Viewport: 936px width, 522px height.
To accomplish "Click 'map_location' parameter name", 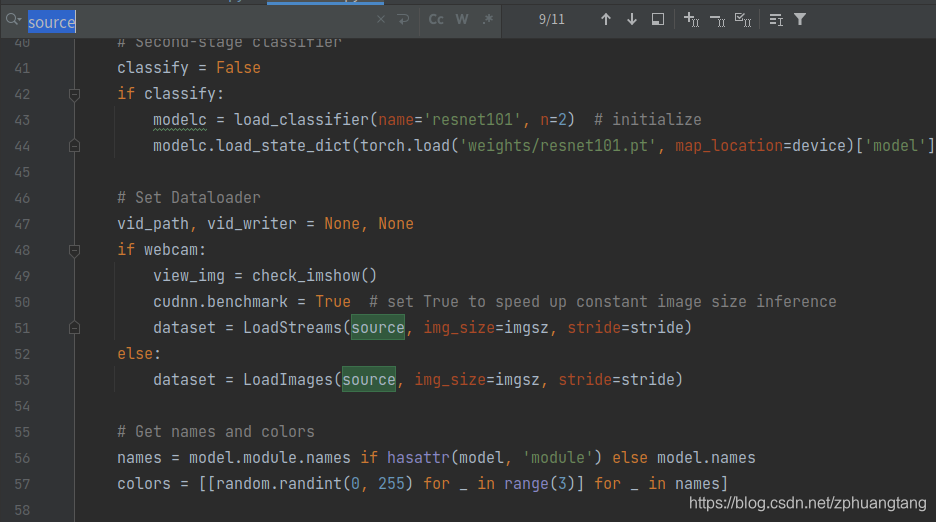I will click(x=729, y=146).
